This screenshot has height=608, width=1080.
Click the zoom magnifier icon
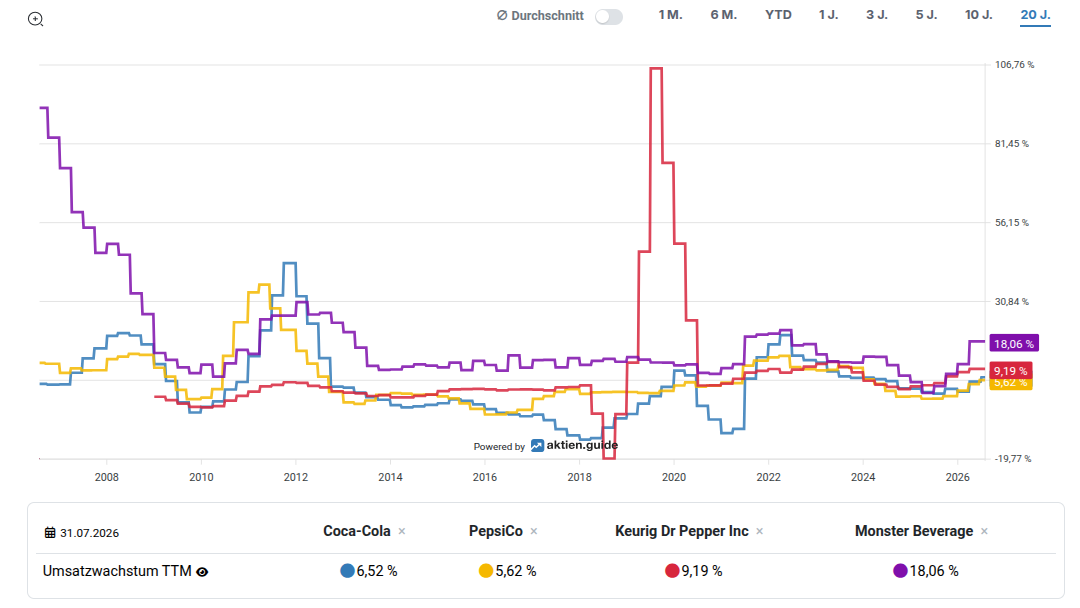coord(35,19)
